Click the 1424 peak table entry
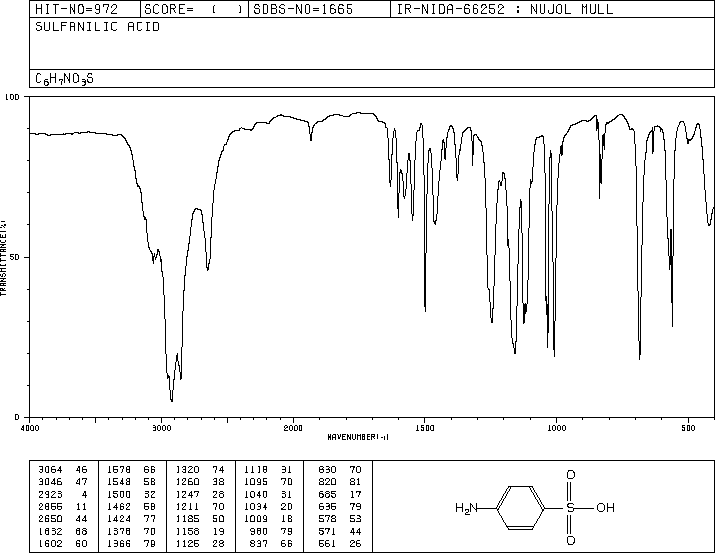 [131, 519]
